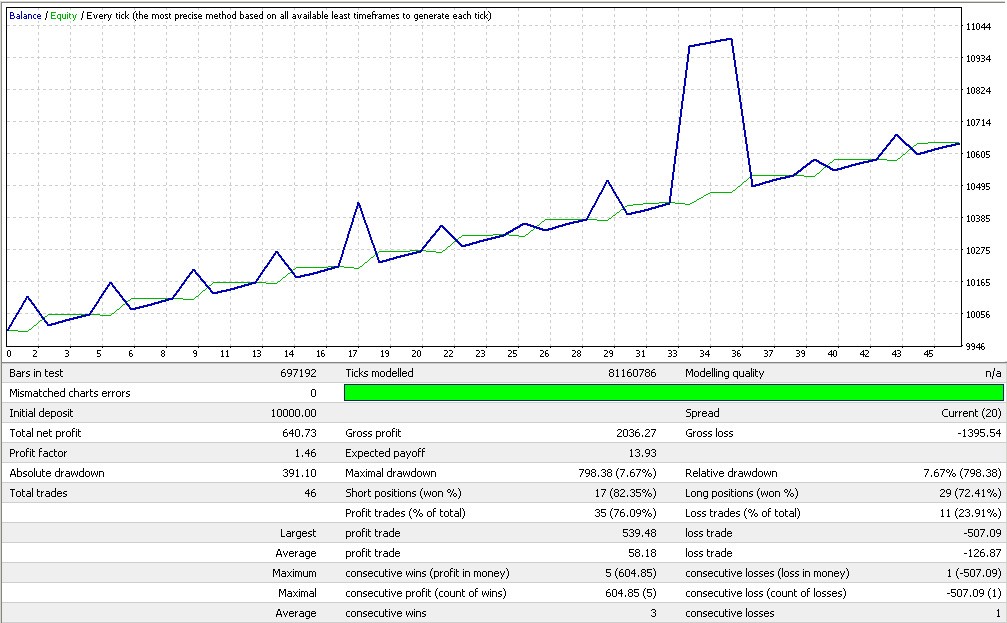Viewport: 1007px width, 623px height.
Task: Select the Profit factor value 1.46
Action: coord(305,453)
